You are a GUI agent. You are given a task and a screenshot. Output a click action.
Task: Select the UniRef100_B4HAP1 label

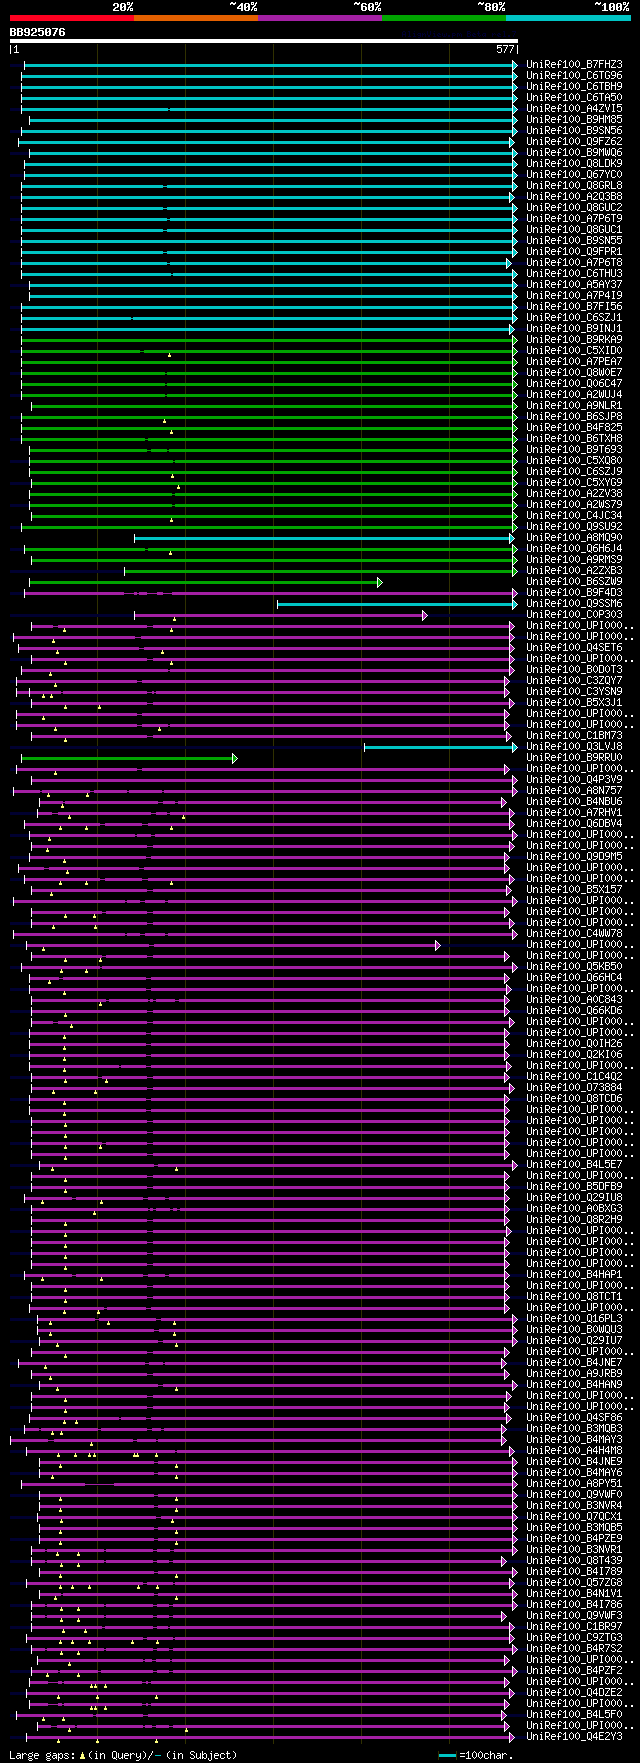[574, 1275]
